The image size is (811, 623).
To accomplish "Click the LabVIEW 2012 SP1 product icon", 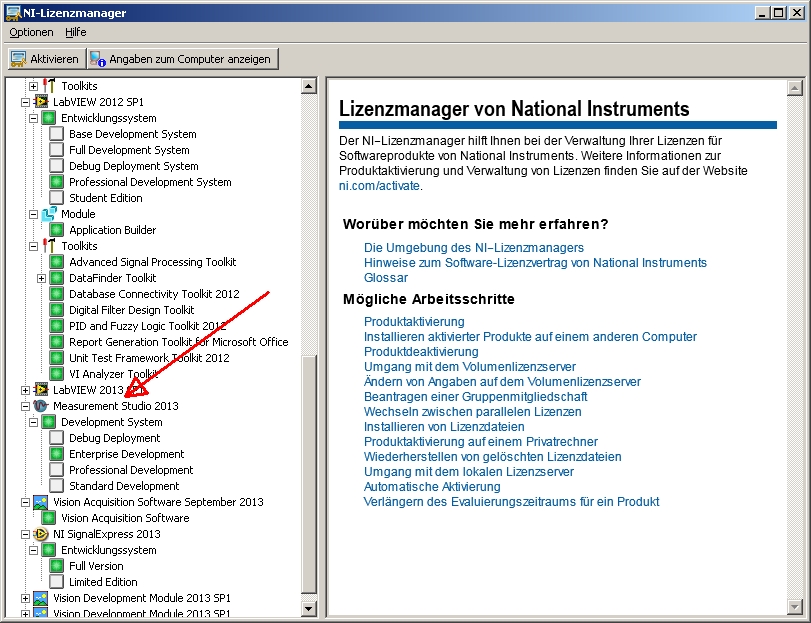I will (41, 102).
